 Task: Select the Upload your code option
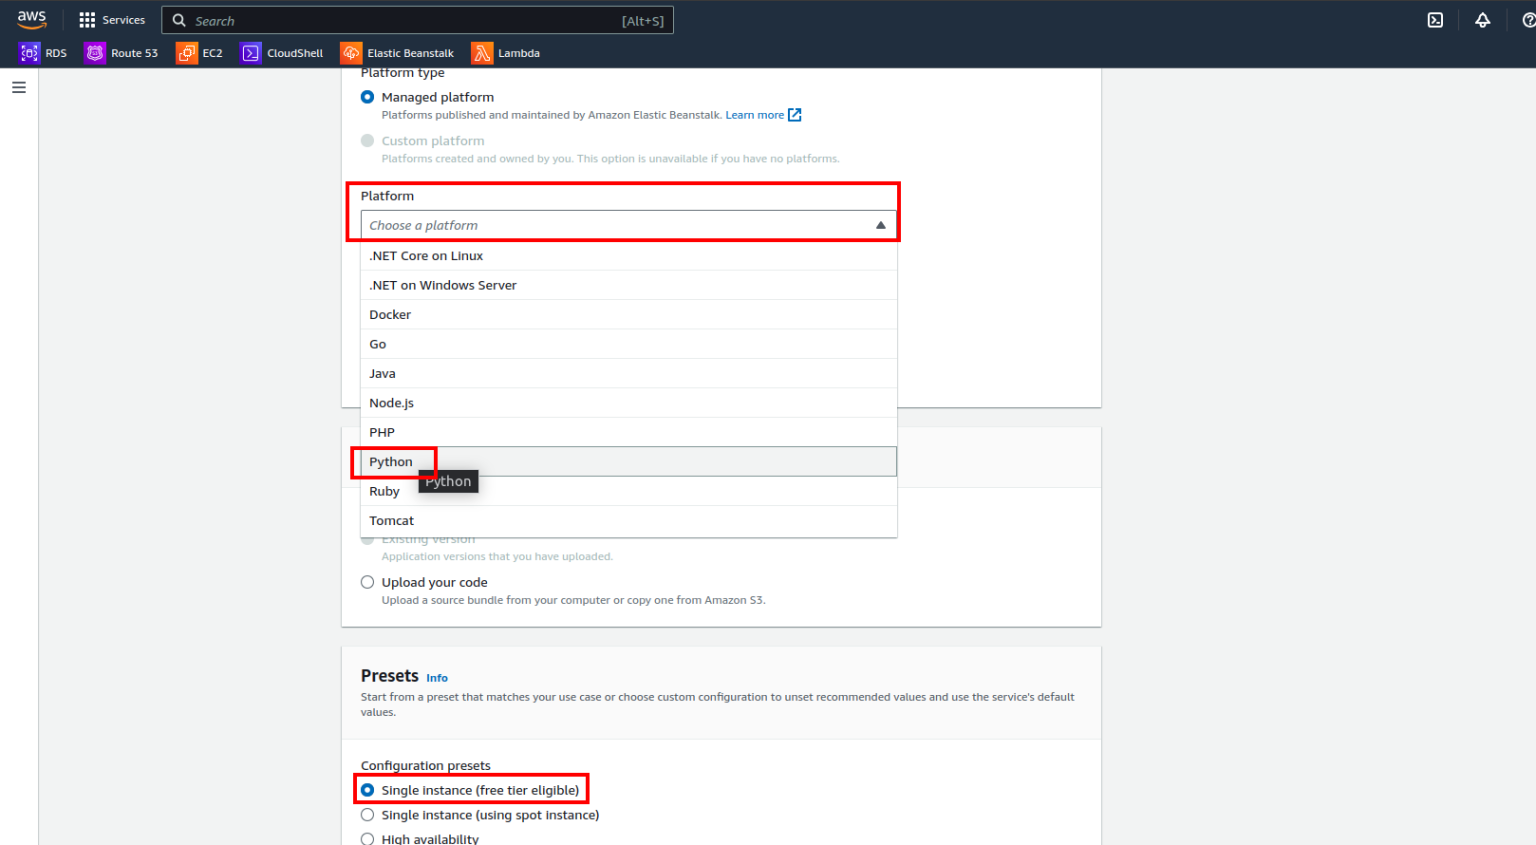[367, 581]
